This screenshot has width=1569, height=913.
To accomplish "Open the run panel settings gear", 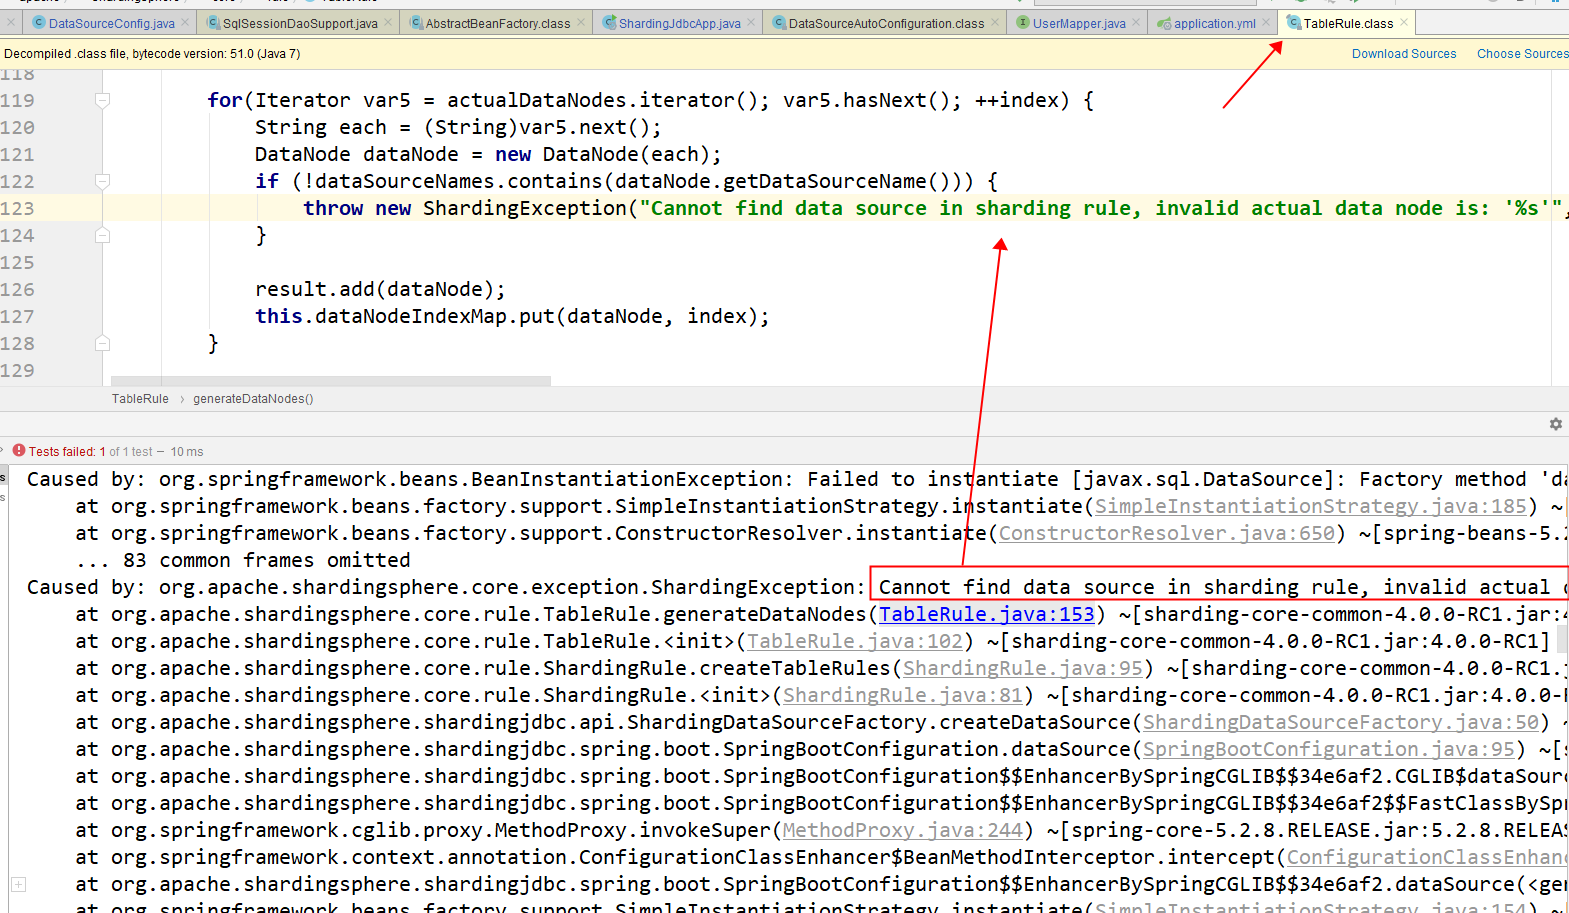I will [x=1556, y=424].
